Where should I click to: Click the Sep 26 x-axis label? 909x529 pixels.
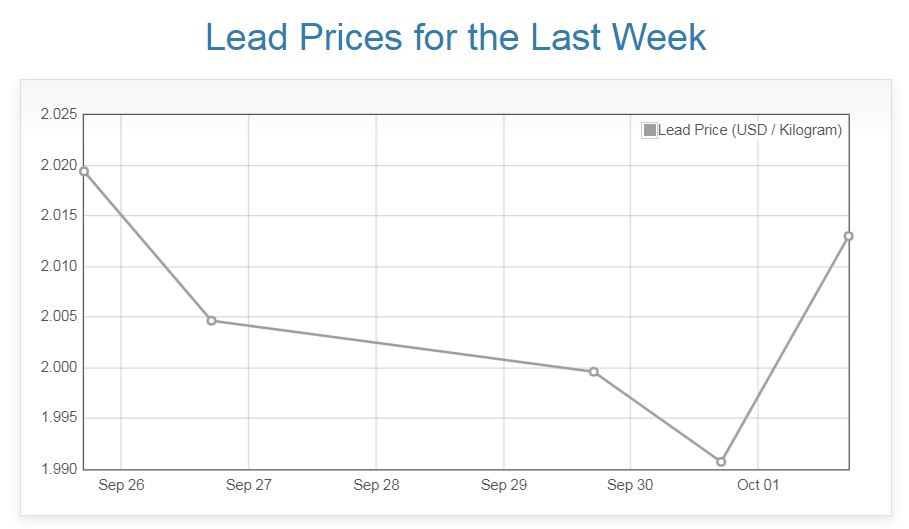click(121, 486)
